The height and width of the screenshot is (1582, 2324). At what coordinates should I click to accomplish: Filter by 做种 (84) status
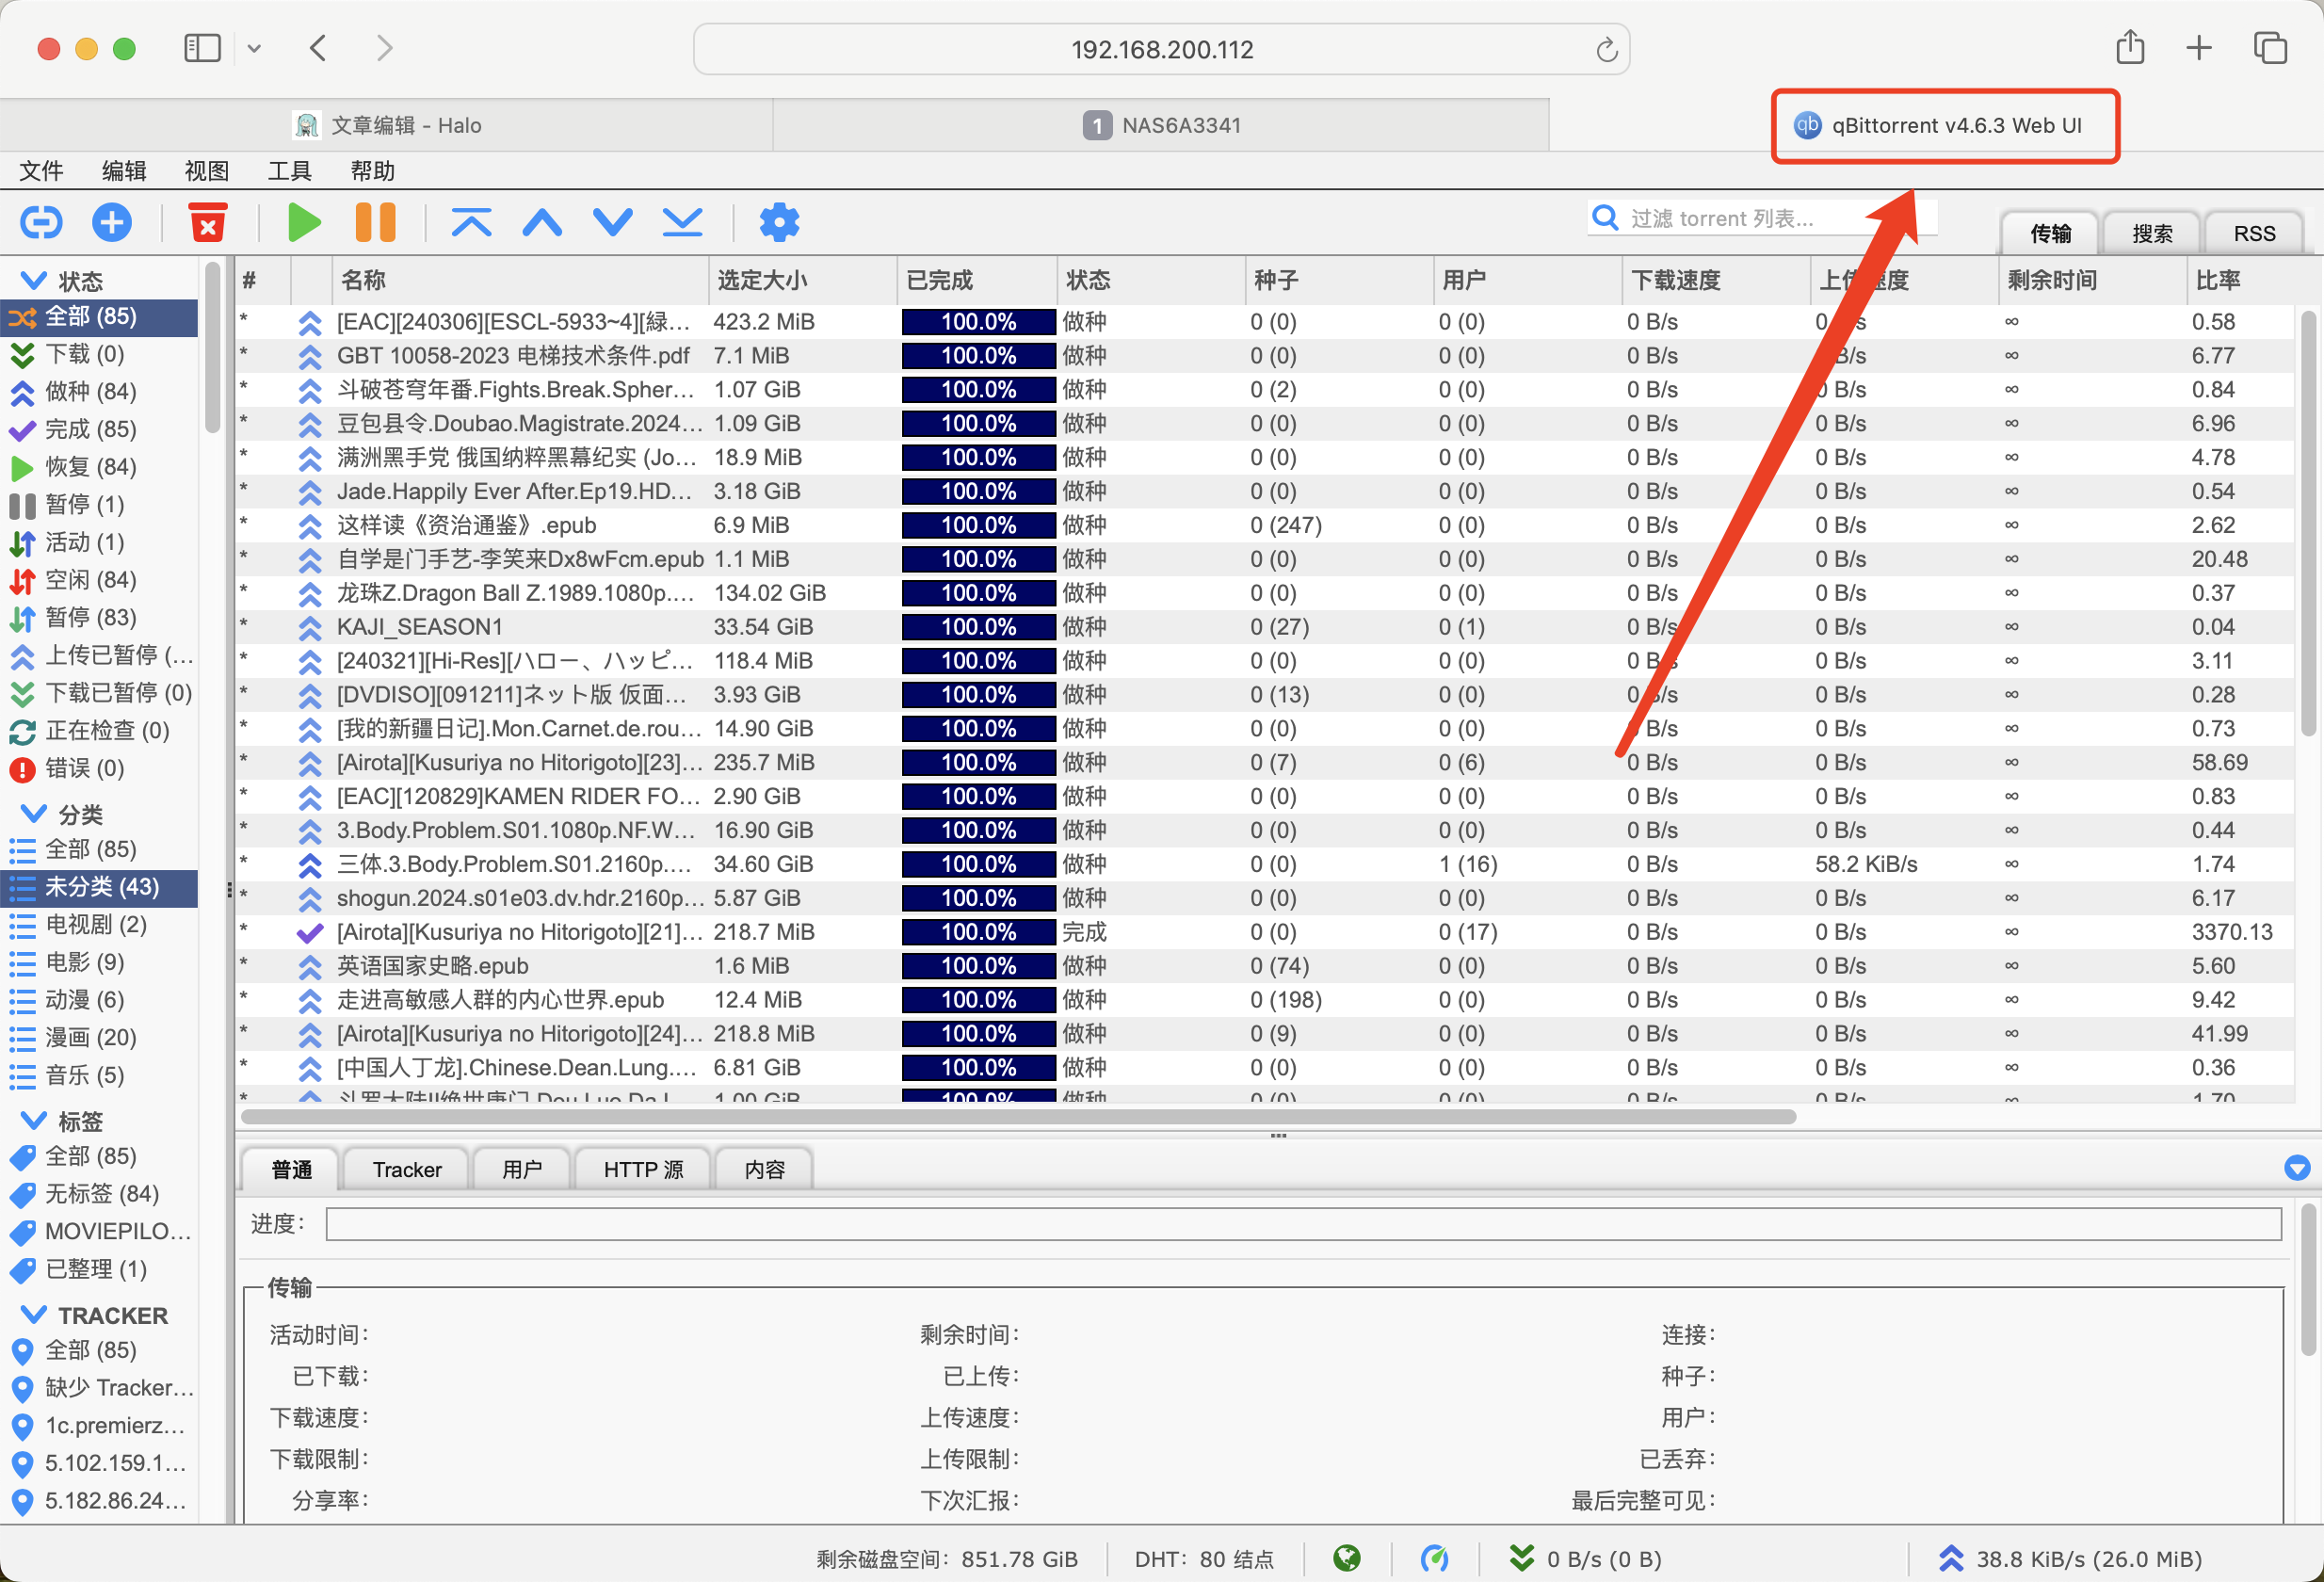[99, 392]
